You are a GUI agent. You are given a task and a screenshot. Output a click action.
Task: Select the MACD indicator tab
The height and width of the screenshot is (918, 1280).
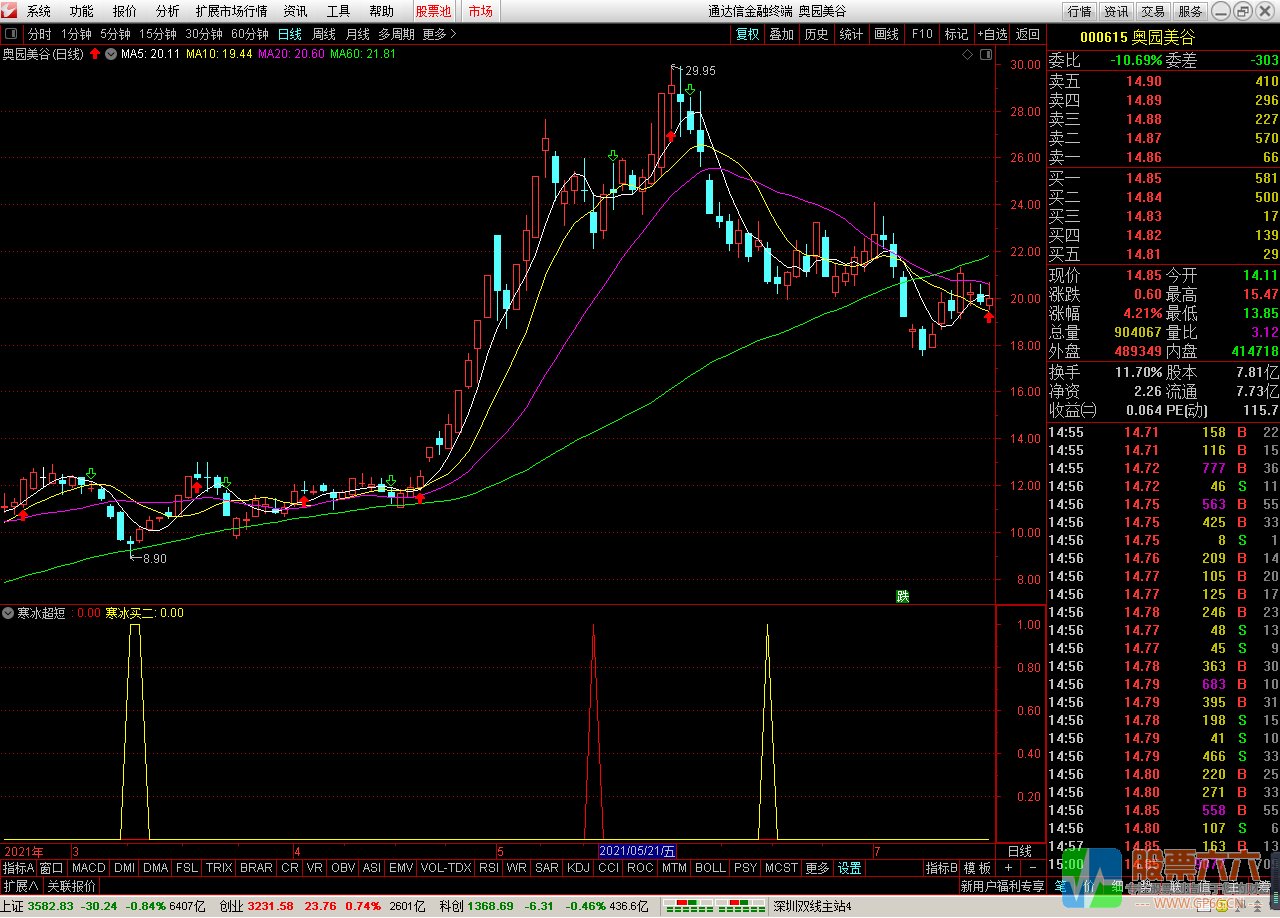click(x=88, y=868)
